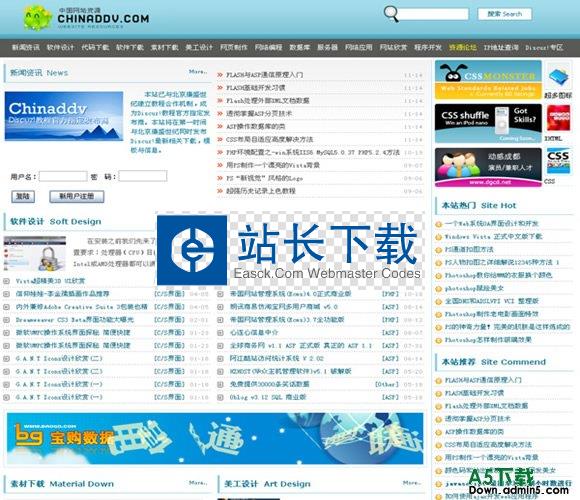
Task: Open Site Hot link photoshop鼠绘美女
Action: pyautogui.click(x=474, y=288)
